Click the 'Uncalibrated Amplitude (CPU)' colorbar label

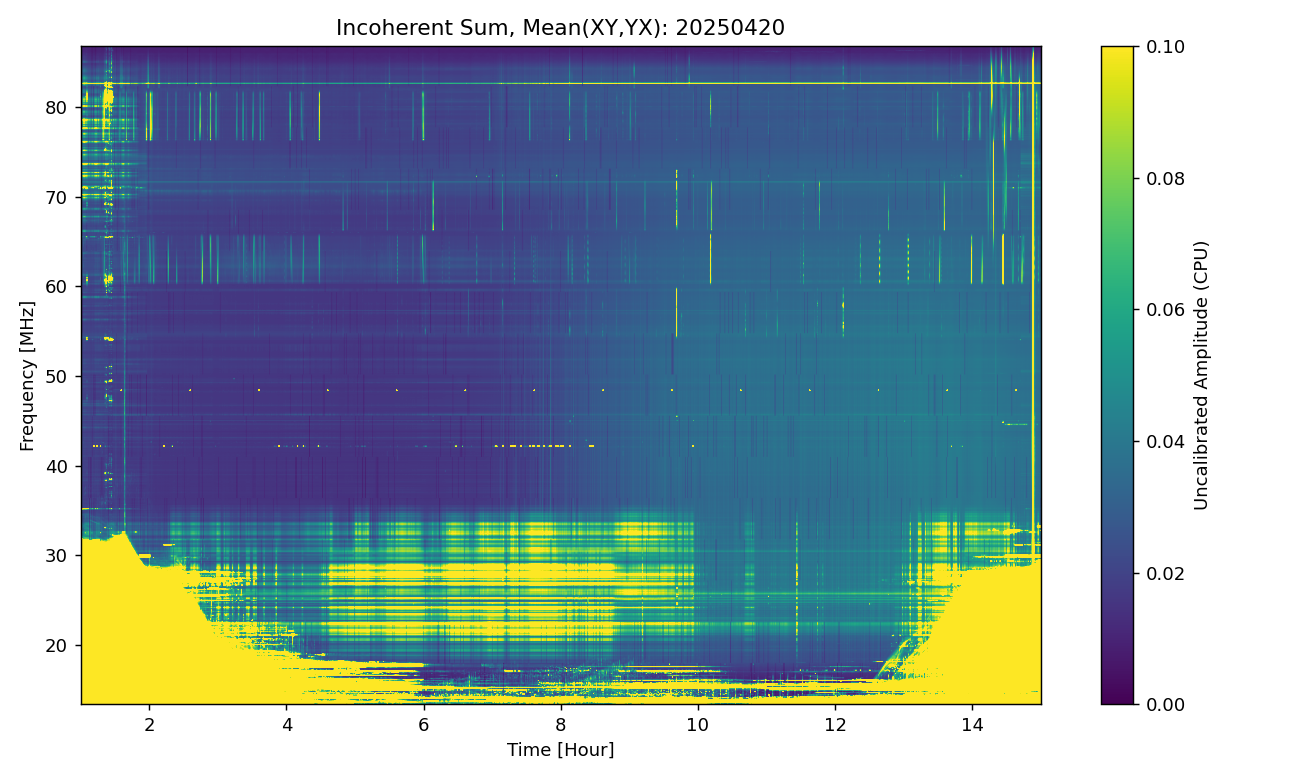[x=1201, y=376]
